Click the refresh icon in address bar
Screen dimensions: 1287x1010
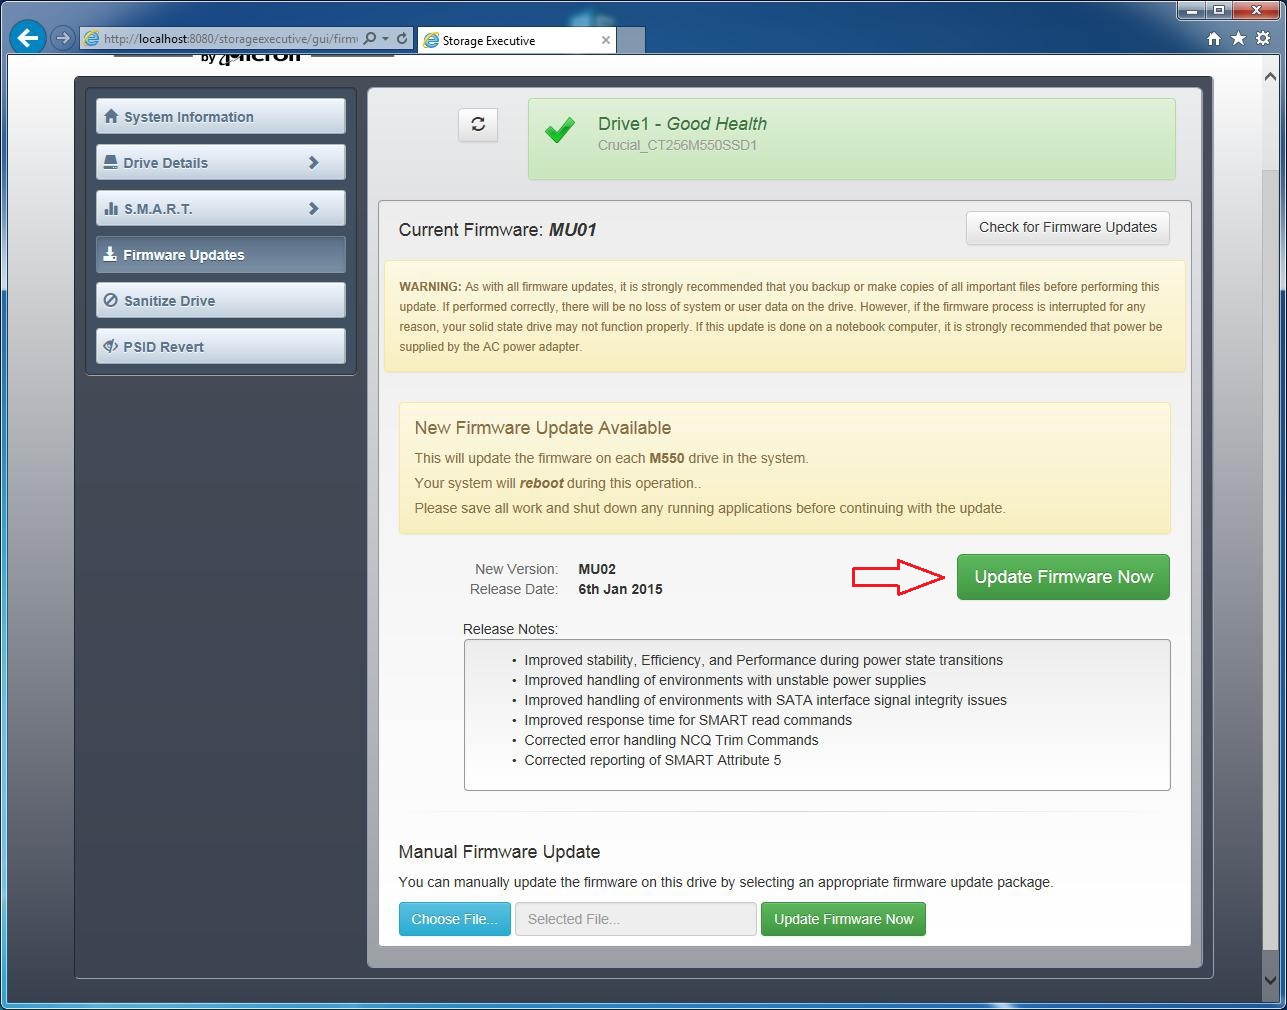402,38
